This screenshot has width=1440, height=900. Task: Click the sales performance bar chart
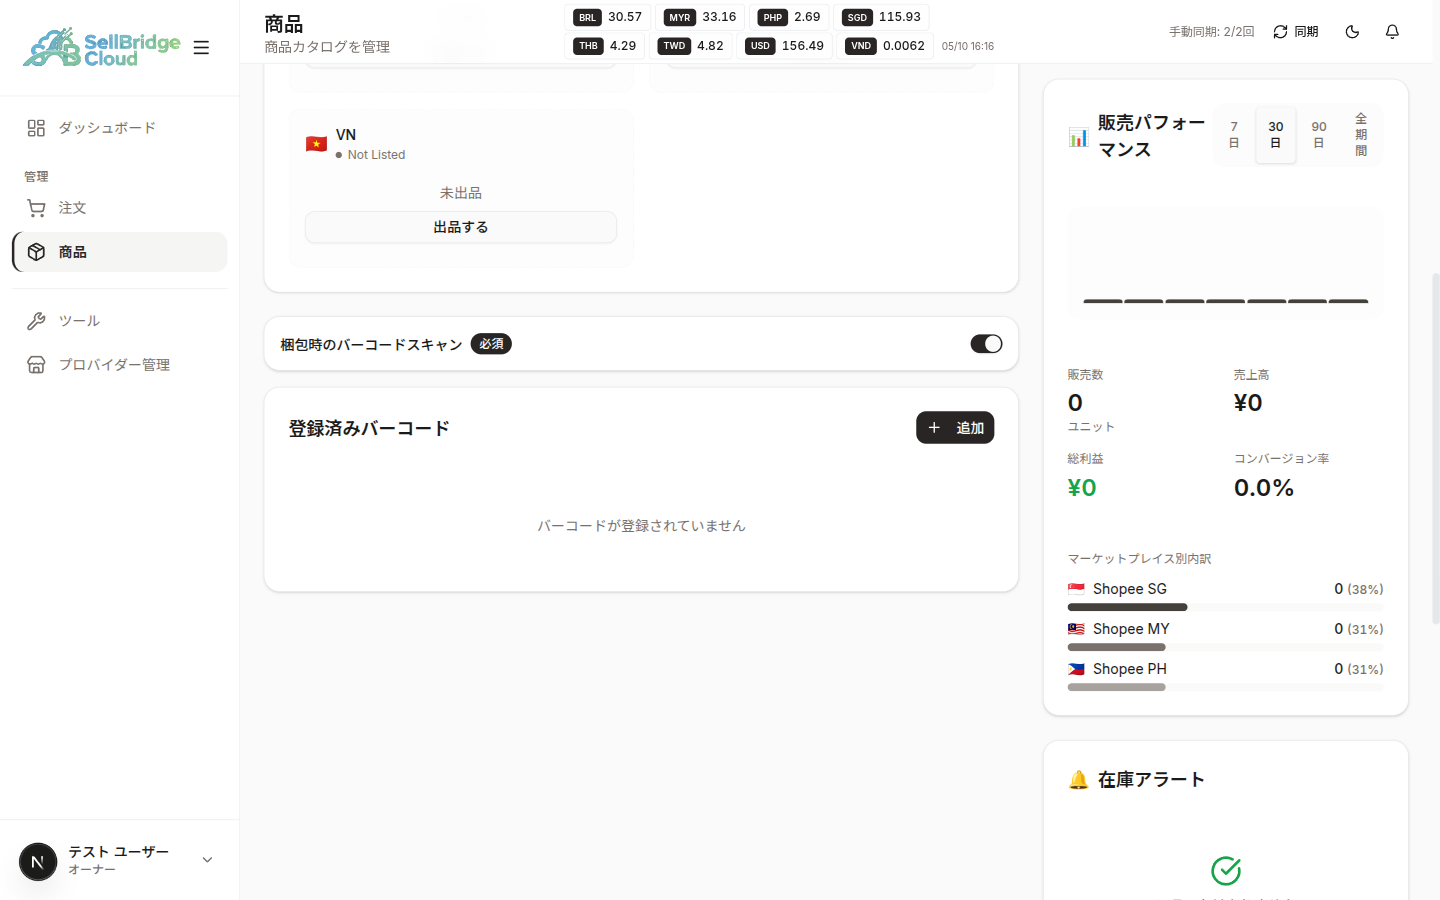[x=1226, y=264]
